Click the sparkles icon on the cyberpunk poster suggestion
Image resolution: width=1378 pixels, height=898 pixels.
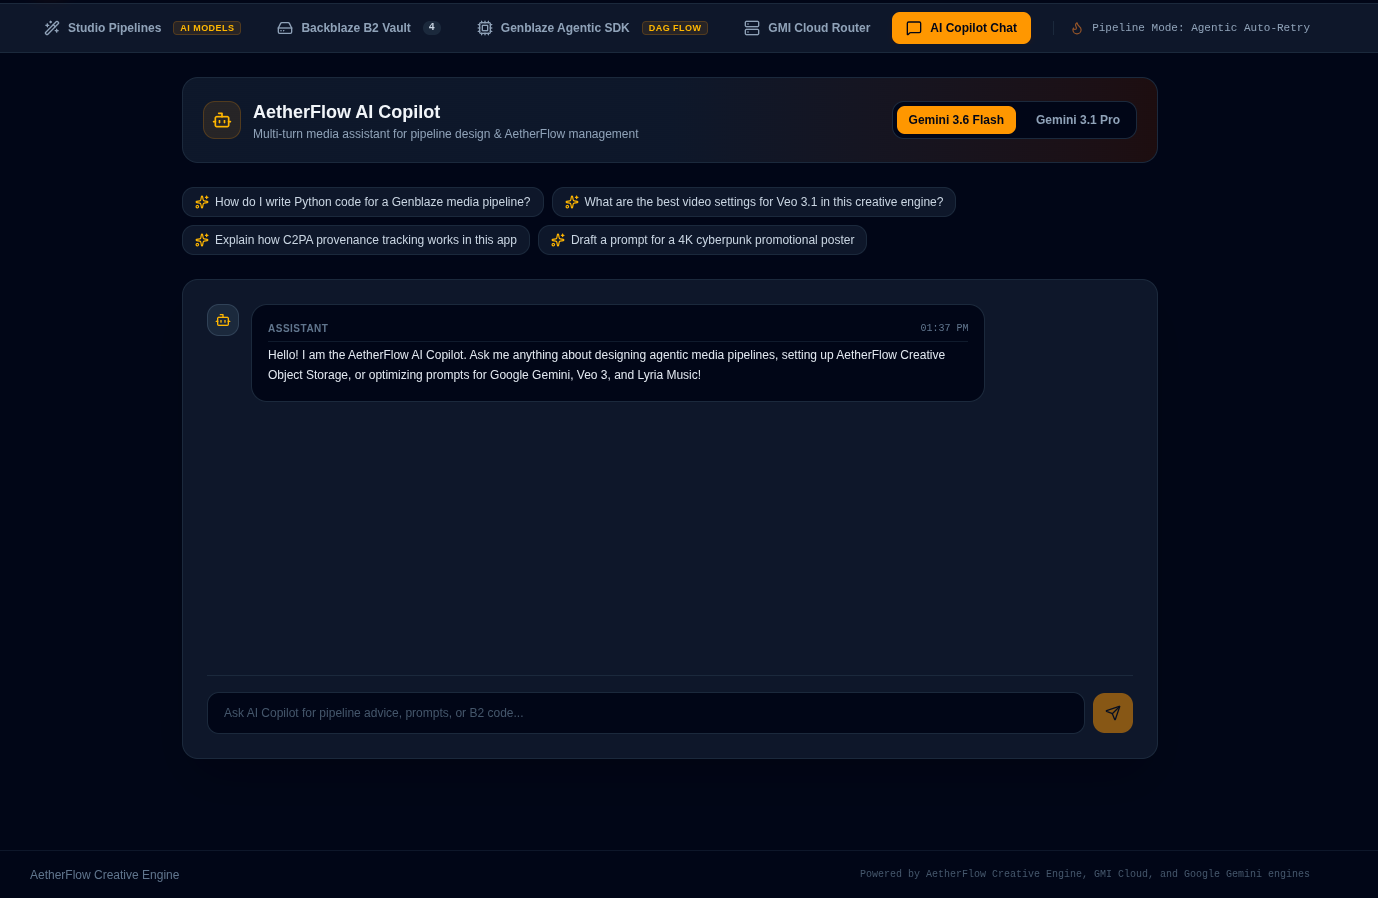(558, 240)
